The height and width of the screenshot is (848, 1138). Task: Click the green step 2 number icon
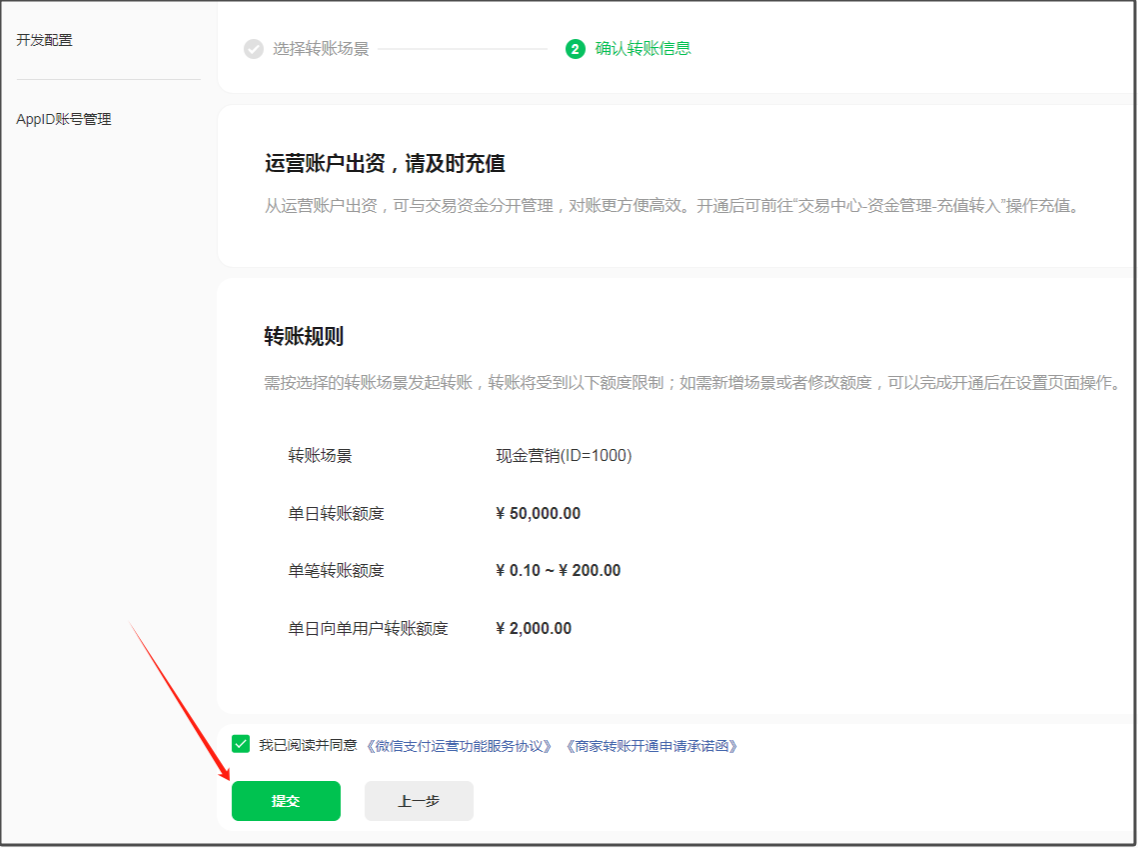575,49
